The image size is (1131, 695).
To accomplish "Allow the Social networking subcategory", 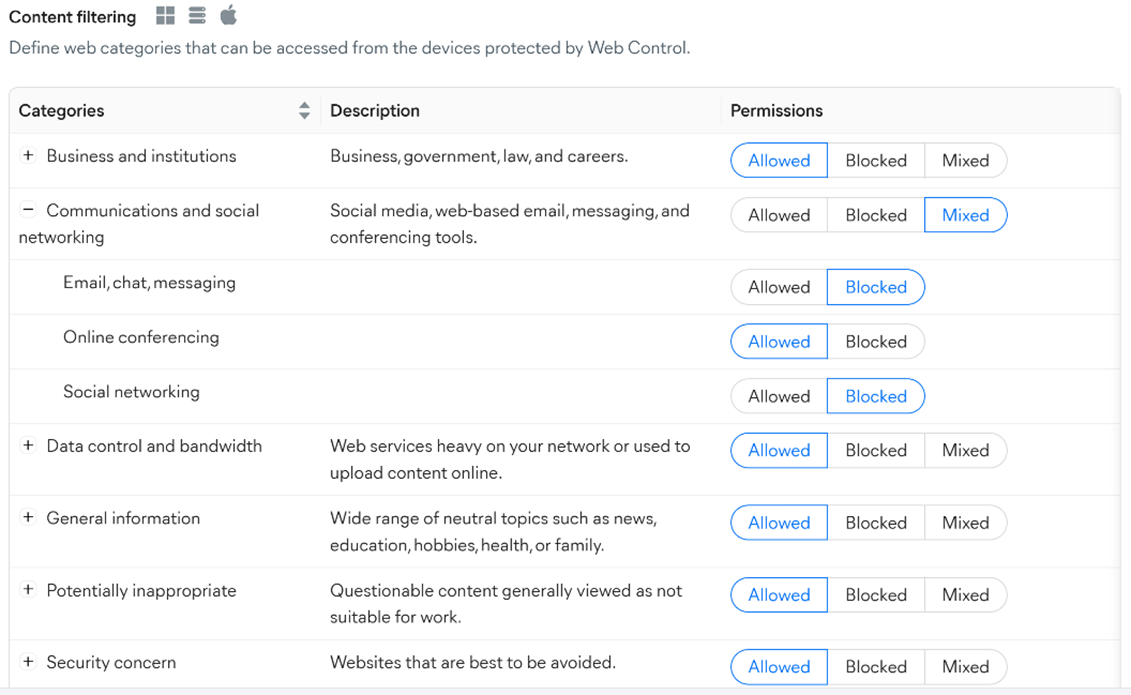I will tap(779, 396).
